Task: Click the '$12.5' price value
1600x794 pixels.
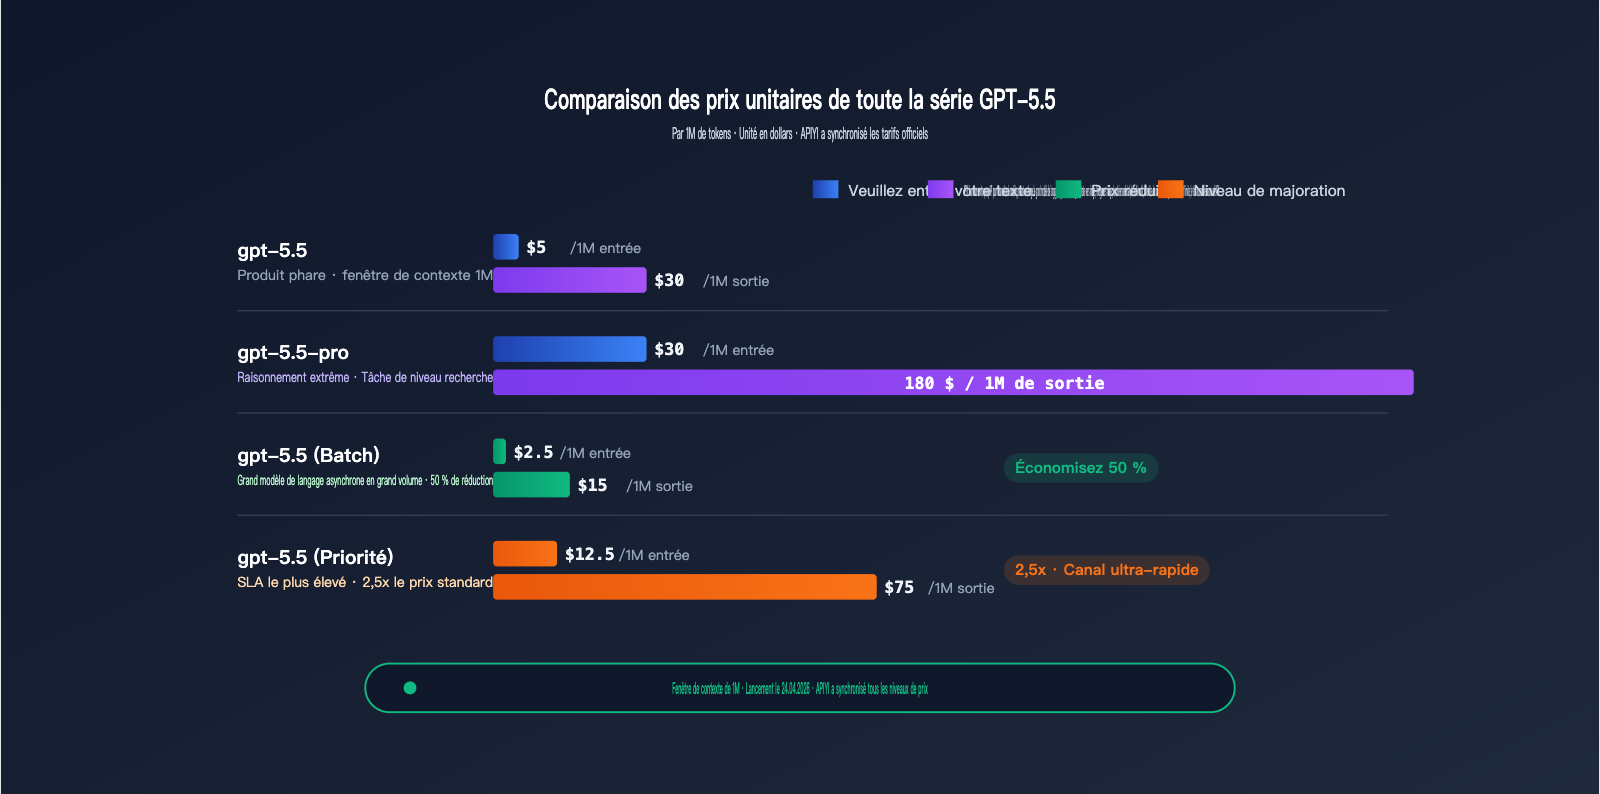Action: coord(589,554)
